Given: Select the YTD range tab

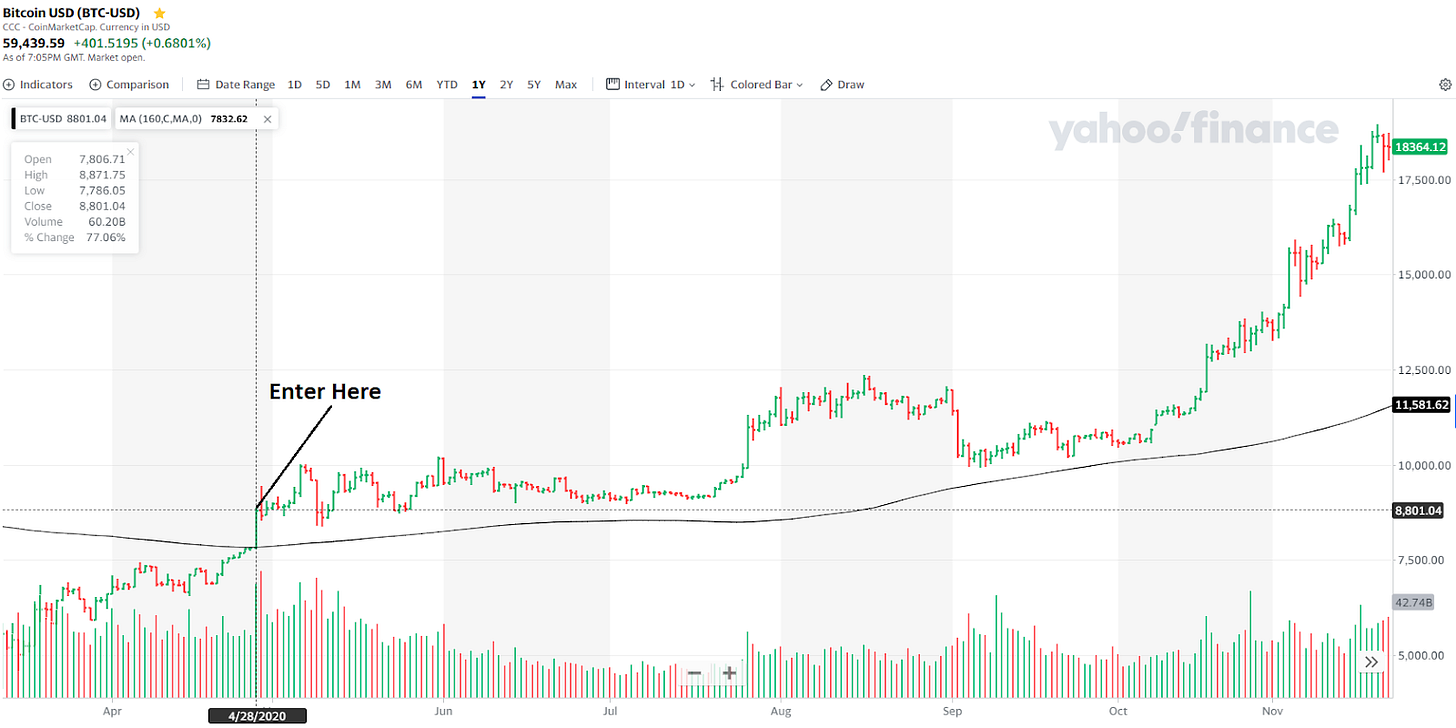Looking at the screenshot, I should [447, 85].
